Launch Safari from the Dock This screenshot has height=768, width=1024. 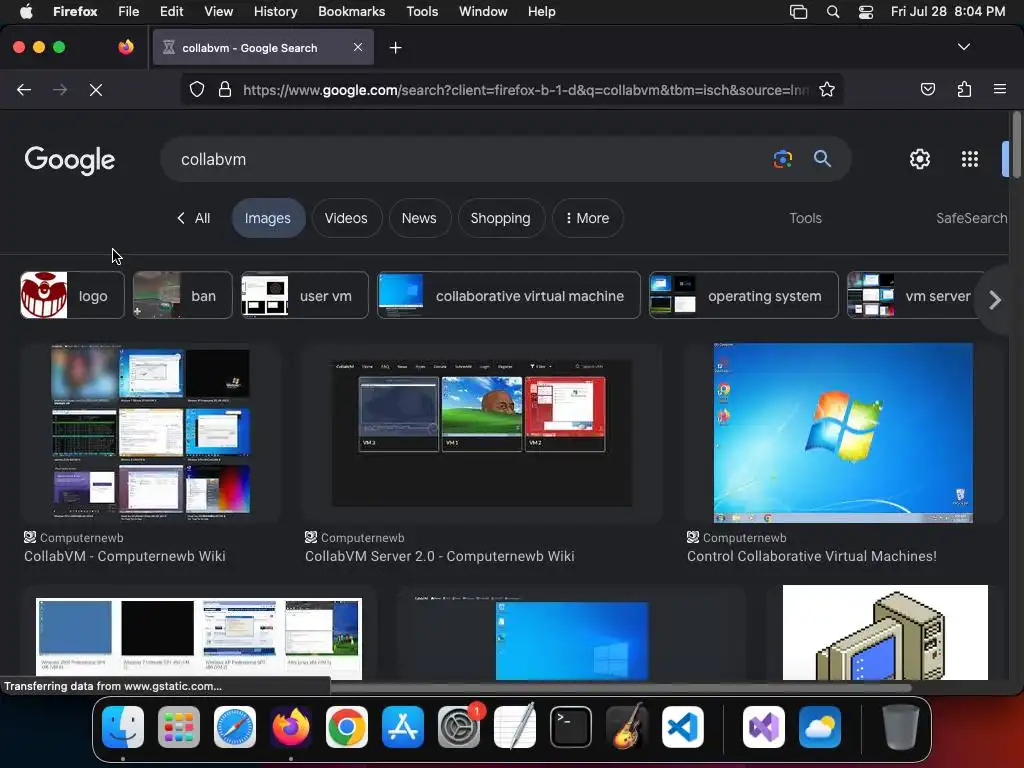tap(234, 727)
